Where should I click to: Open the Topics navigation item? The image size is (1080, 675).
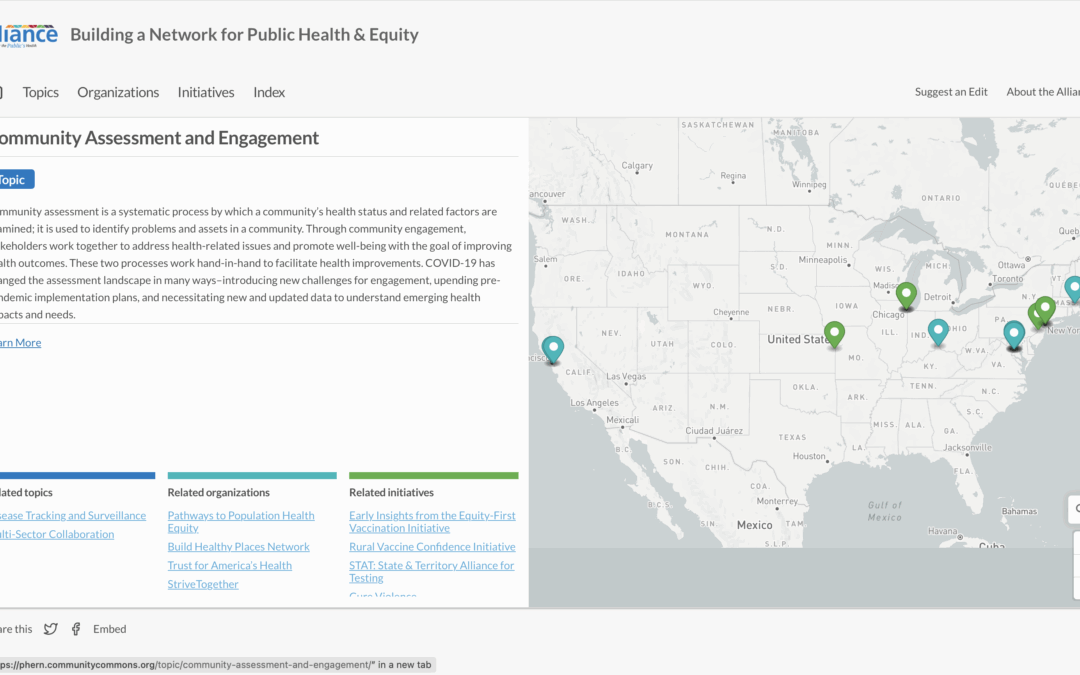[x=40, y=91]
